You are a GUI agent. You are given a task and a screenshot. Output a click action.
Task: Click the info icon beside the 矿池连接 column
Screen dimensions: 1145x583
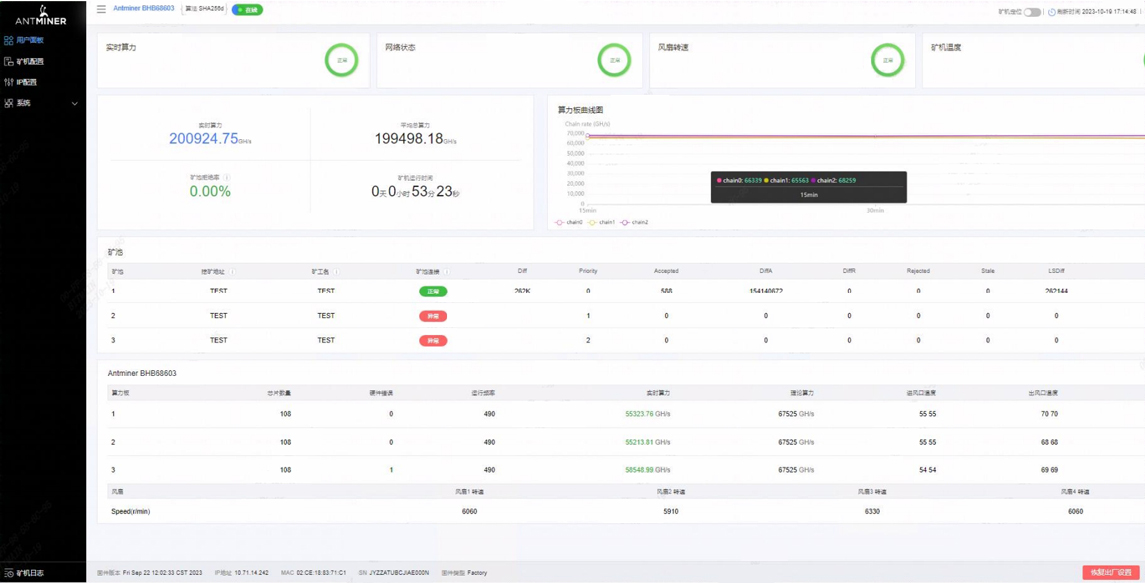pyautogui.click(x=447, y=272)
